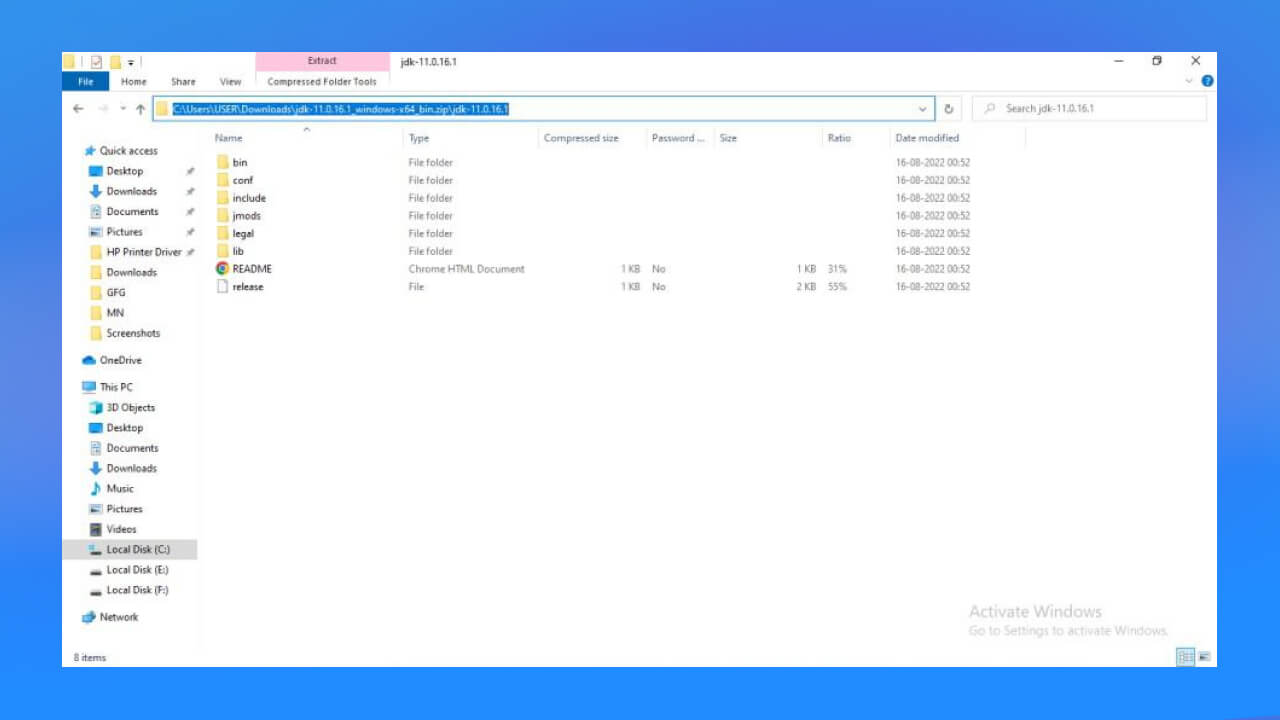
Task: Open the GFG folder in sidebar
Action: [x=116, y=293]
